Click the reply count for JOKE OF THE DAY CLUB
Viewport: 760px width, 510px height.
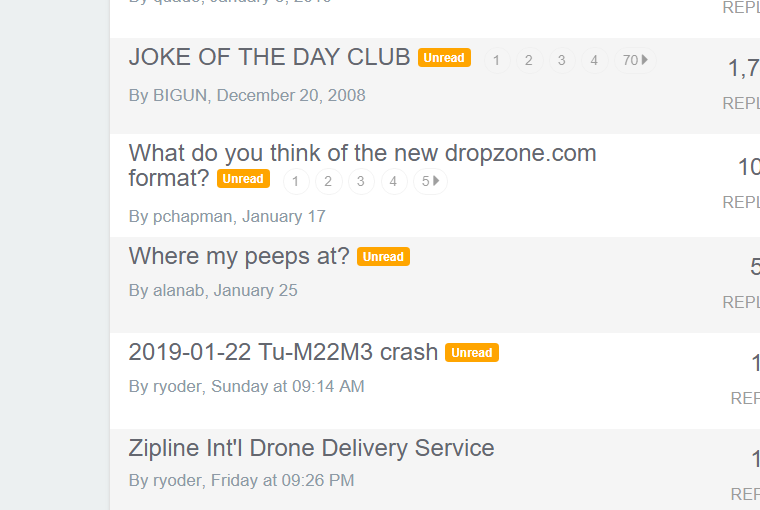(x=744, y=68)
